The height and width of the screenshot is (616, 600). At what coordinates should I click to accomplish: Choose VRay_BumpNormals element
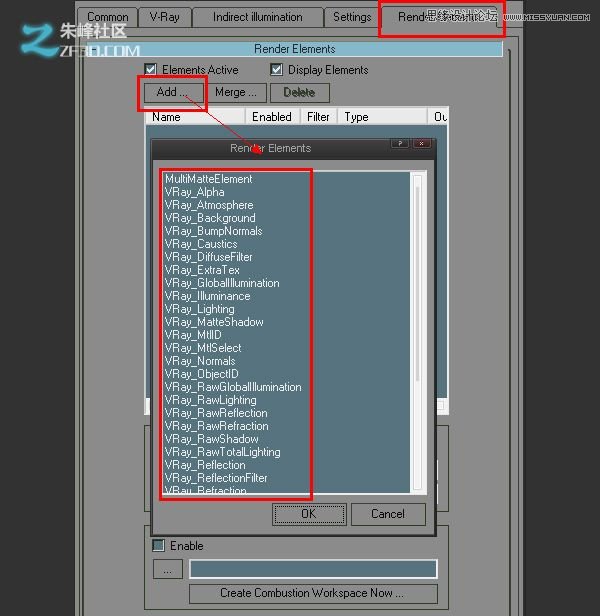pyautogui.click(x=213, y=231)
